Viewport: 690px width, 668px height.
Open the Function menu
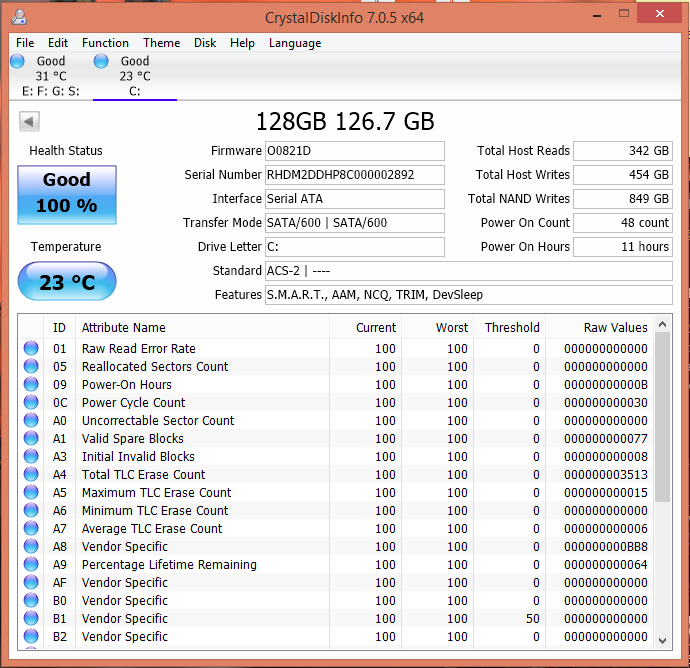pyautogui.click(x=105, y=43)
